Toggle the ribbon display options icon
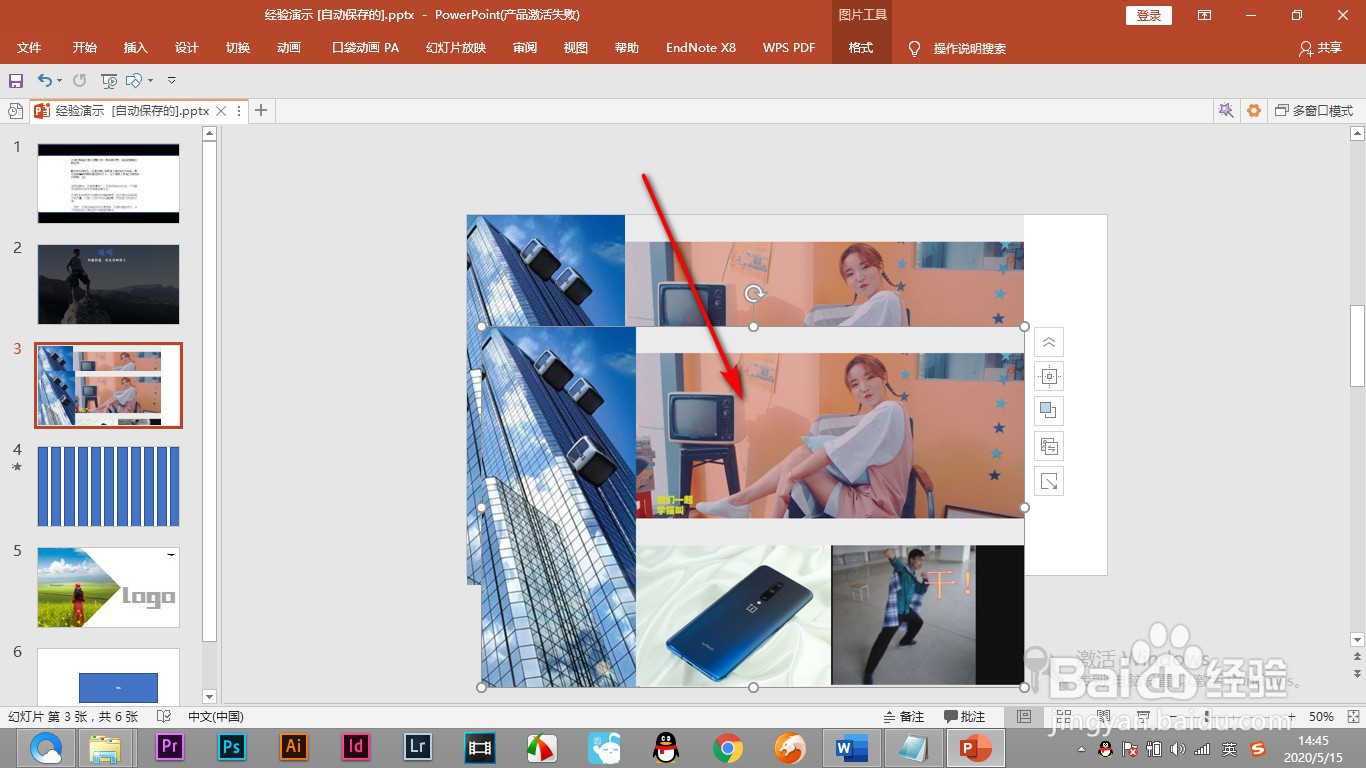 click(x=1205, y=15)
